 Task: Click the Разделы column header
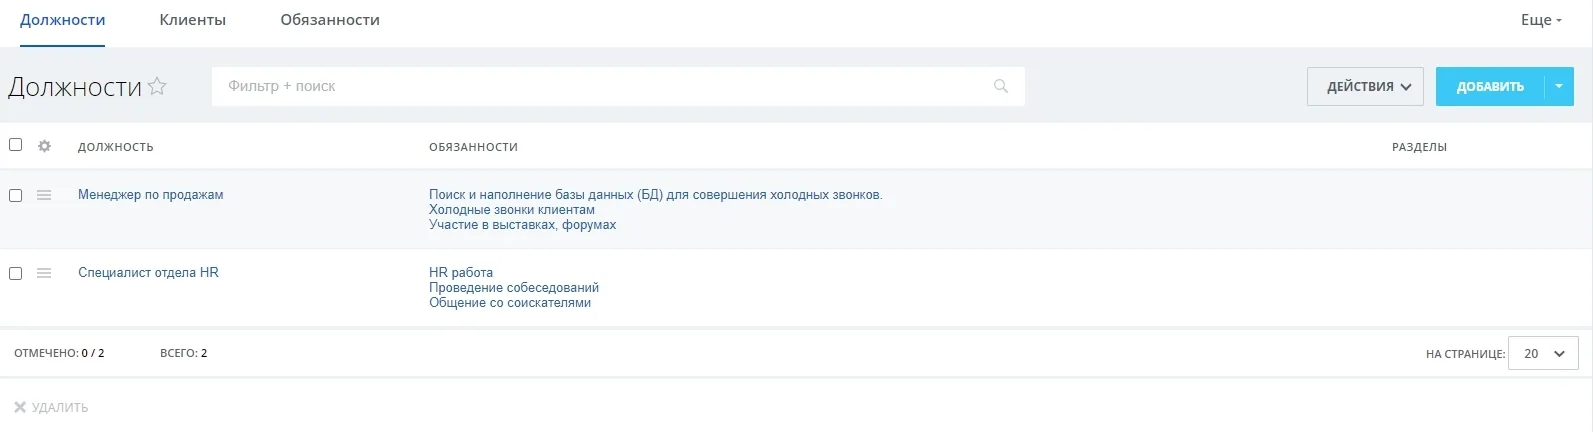click(1419, 147)
